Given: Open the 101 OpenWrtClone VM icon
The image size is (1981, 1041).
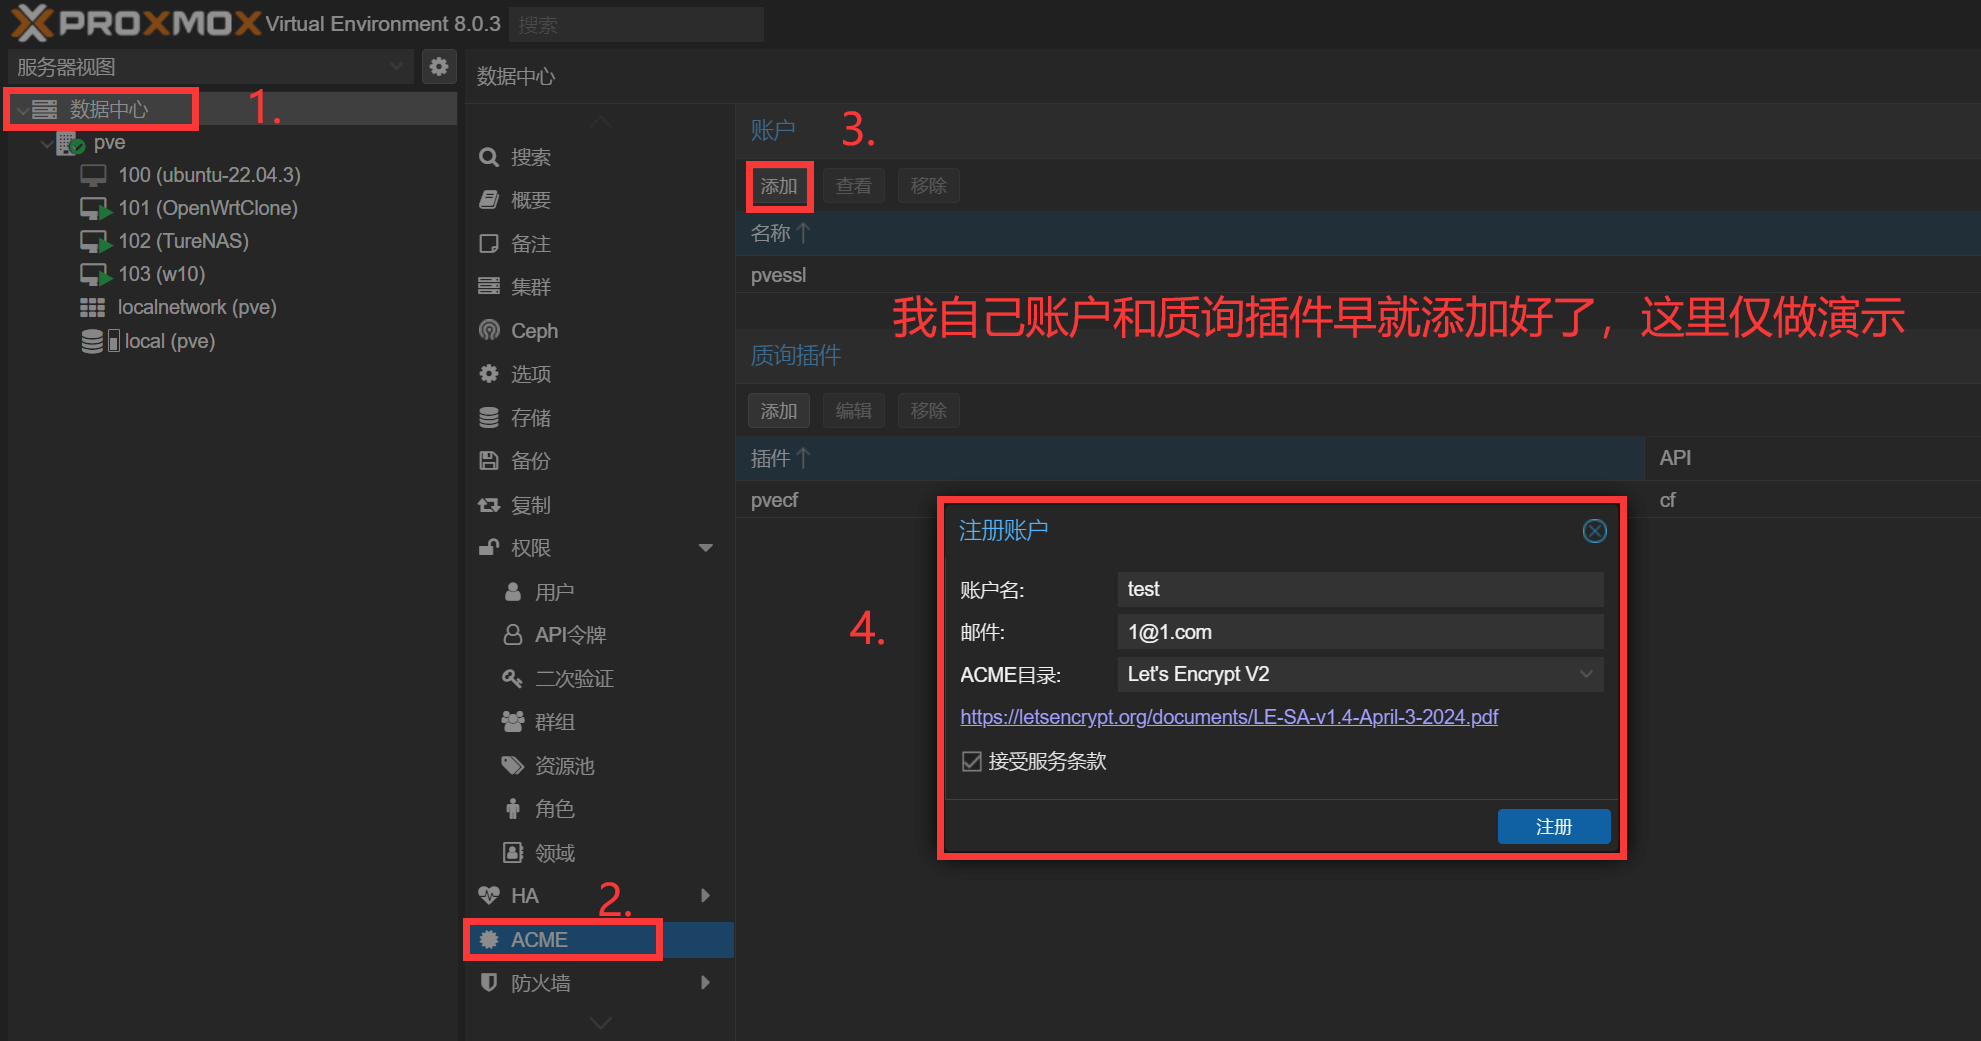Looking at the screenshot, I should coord(95,209).
